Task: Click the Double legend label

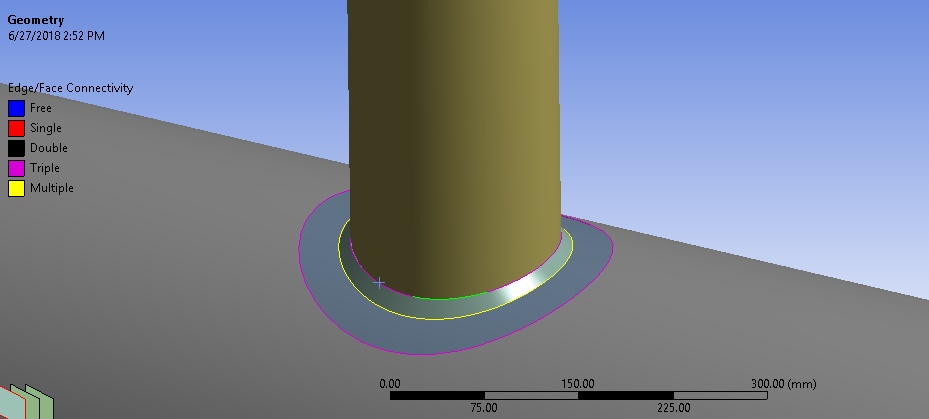Action: click(49, 148)
